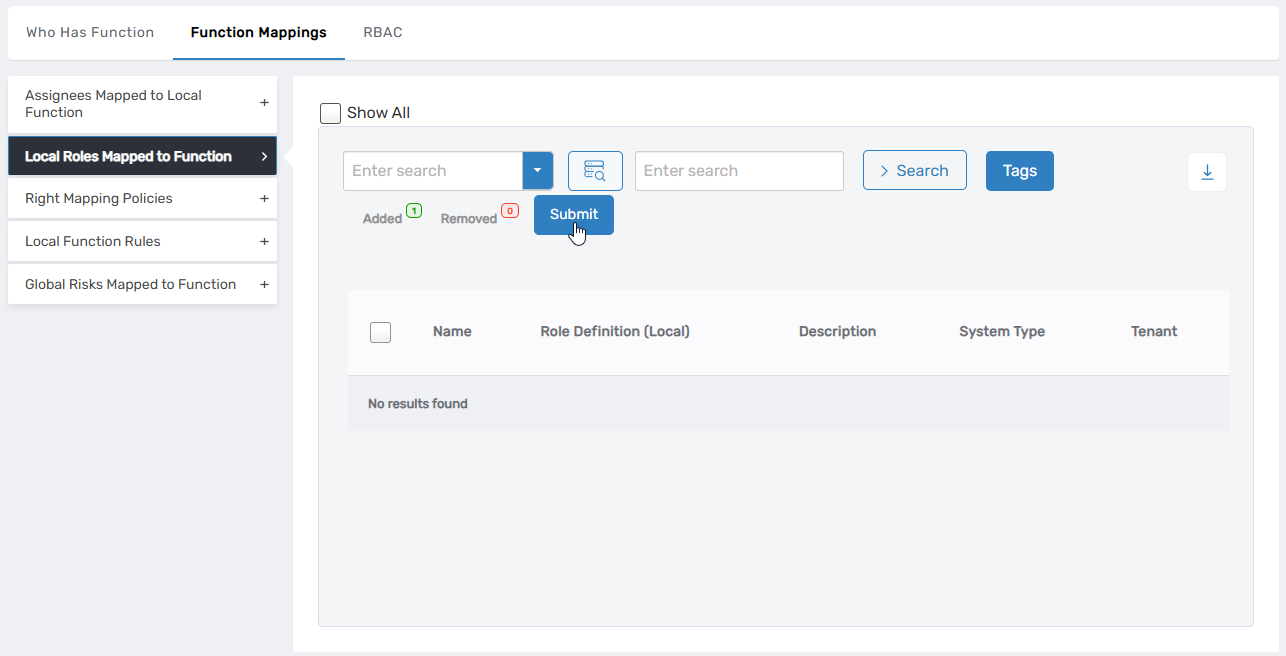Viewport: 1286px width, 656px height.
Task: Click the download export icon
Action: point(1207,172)
